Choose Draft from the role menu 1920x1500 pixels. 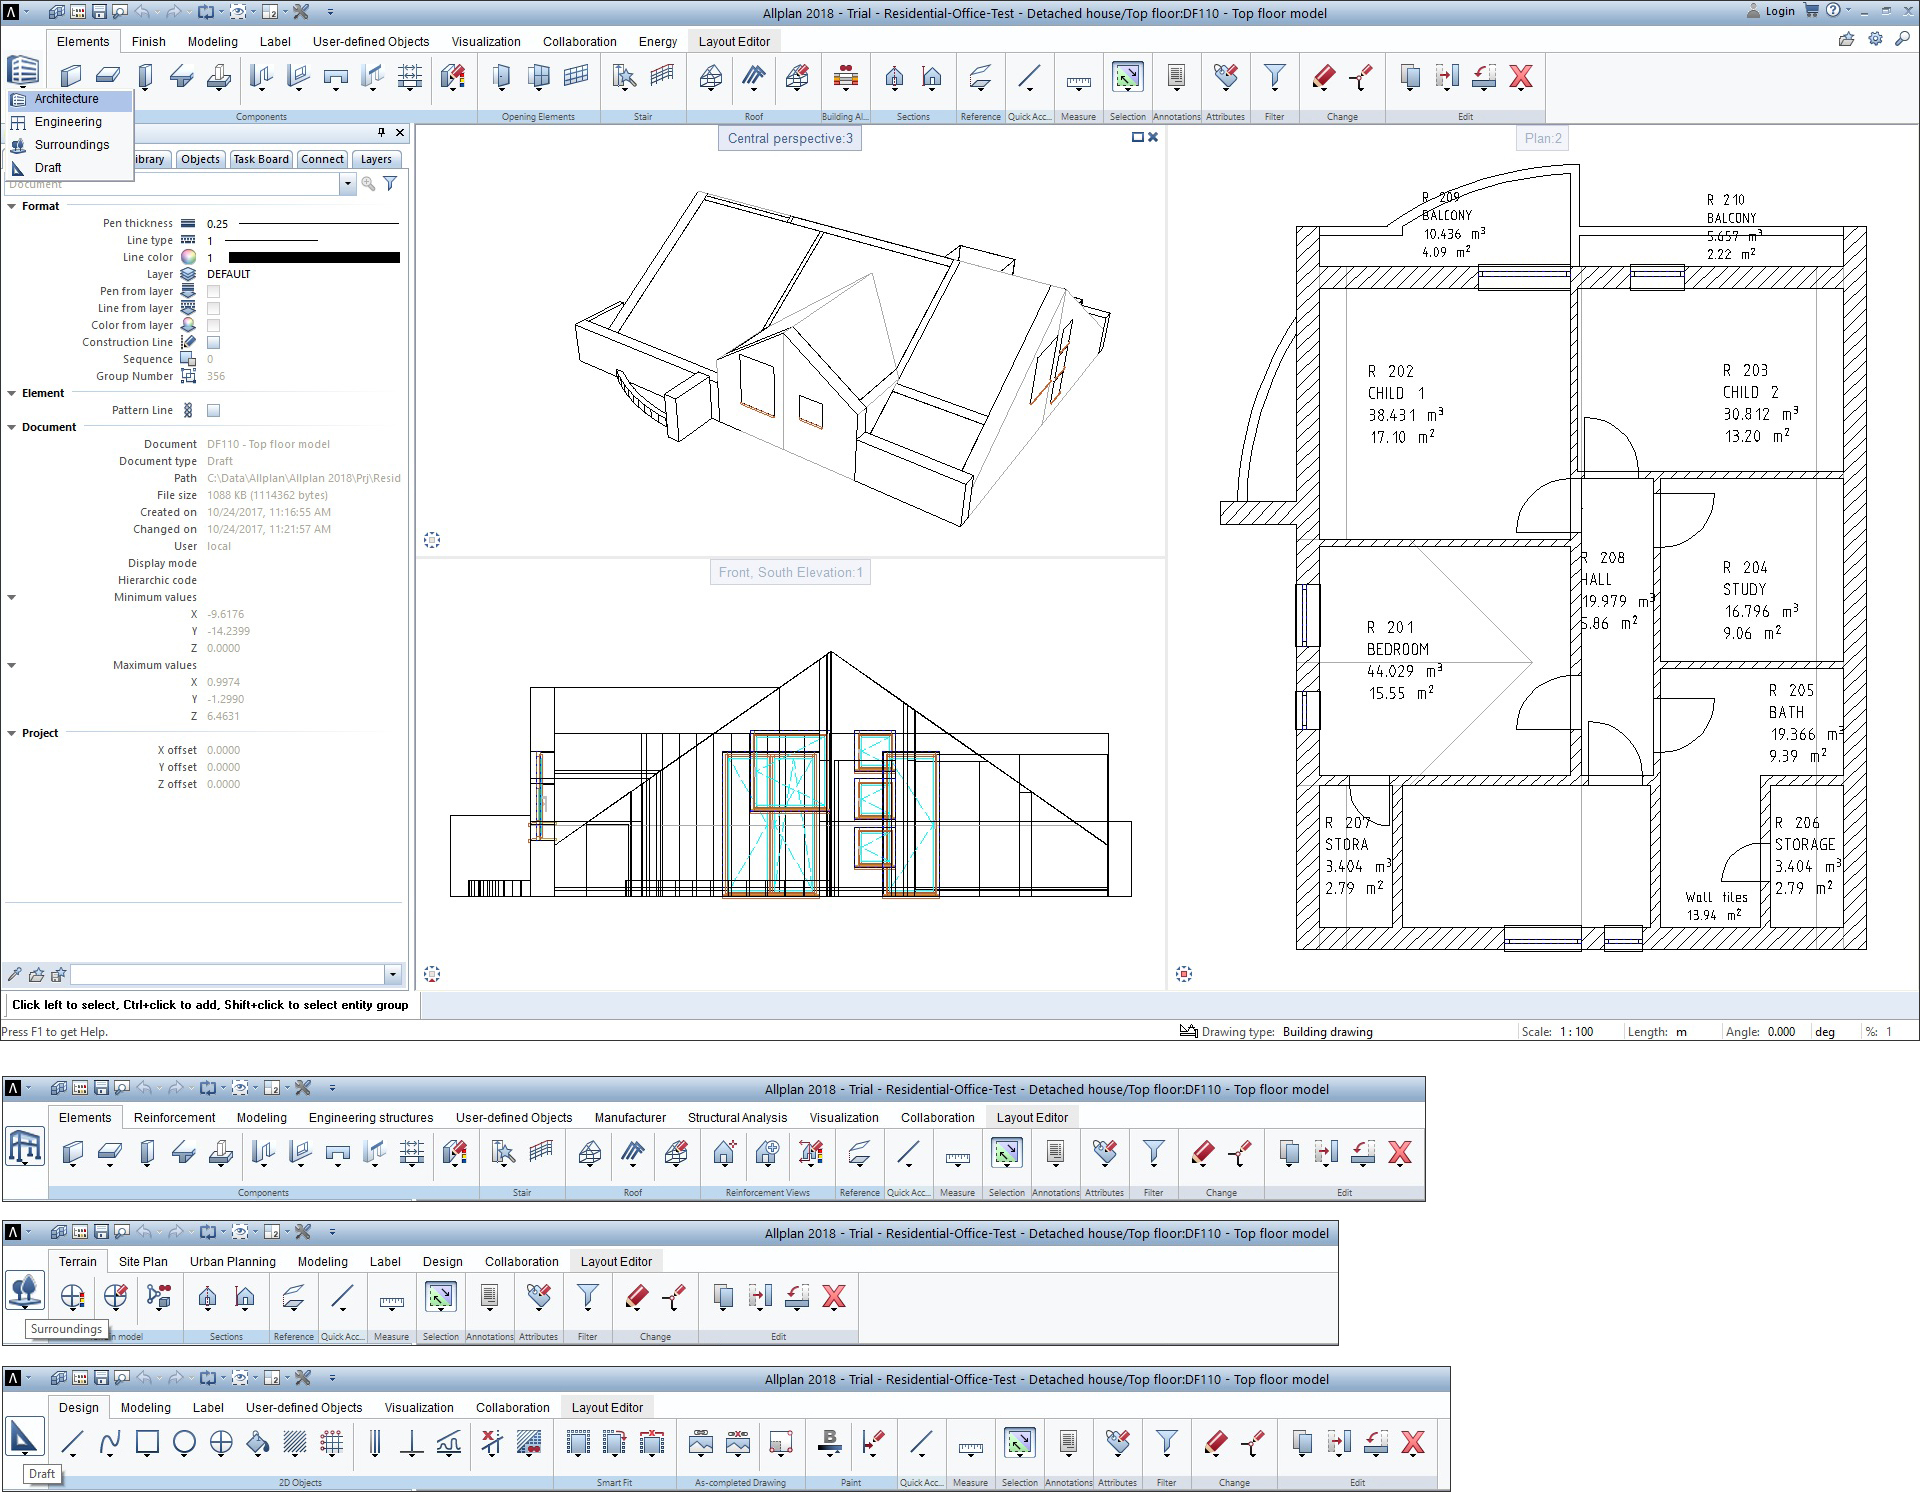pyautogui.click(x=69, y=168)
